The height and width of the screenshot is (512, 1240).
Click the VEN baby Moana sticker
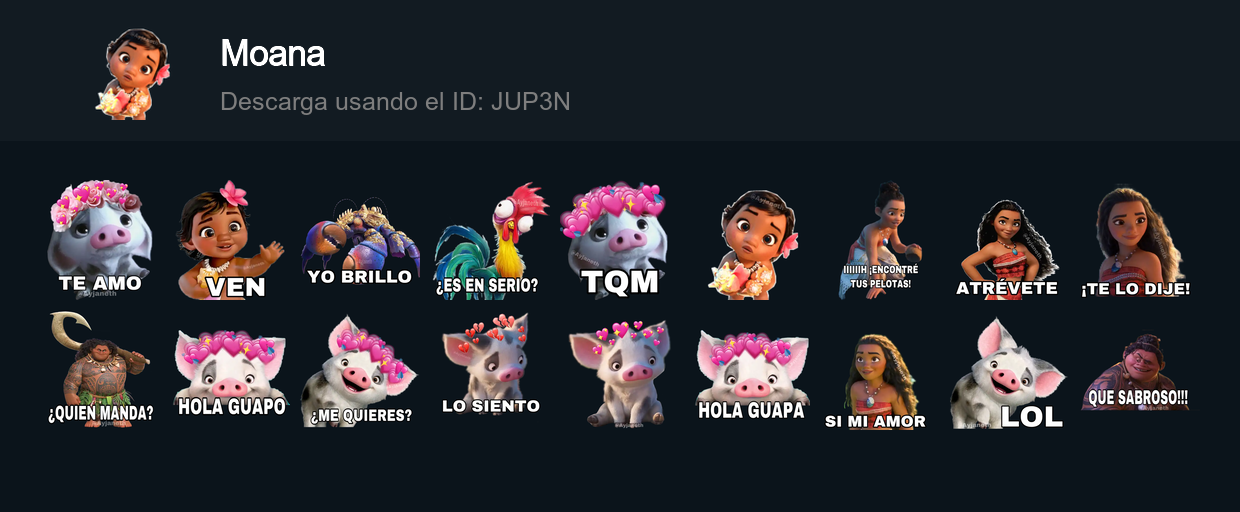(x=230, y=240)
